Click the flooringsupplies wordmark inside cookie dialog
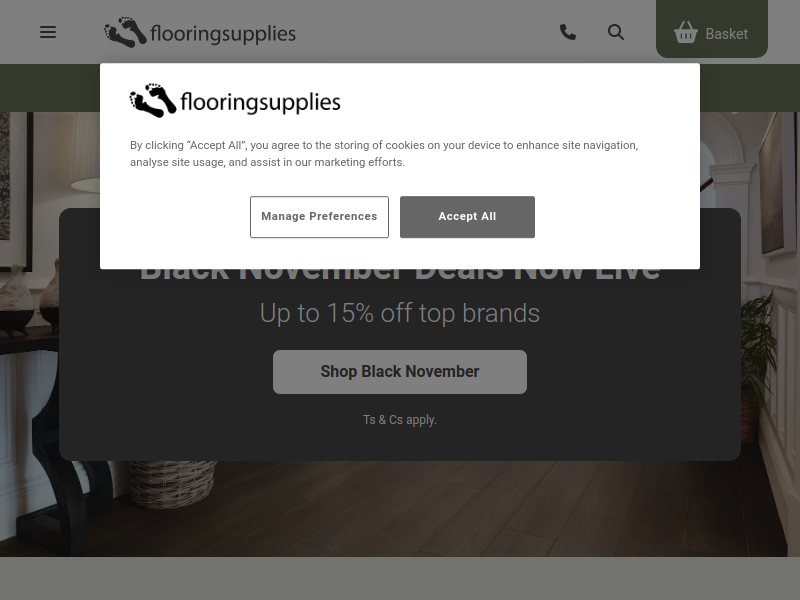800x600 pixels. (260, 102)
